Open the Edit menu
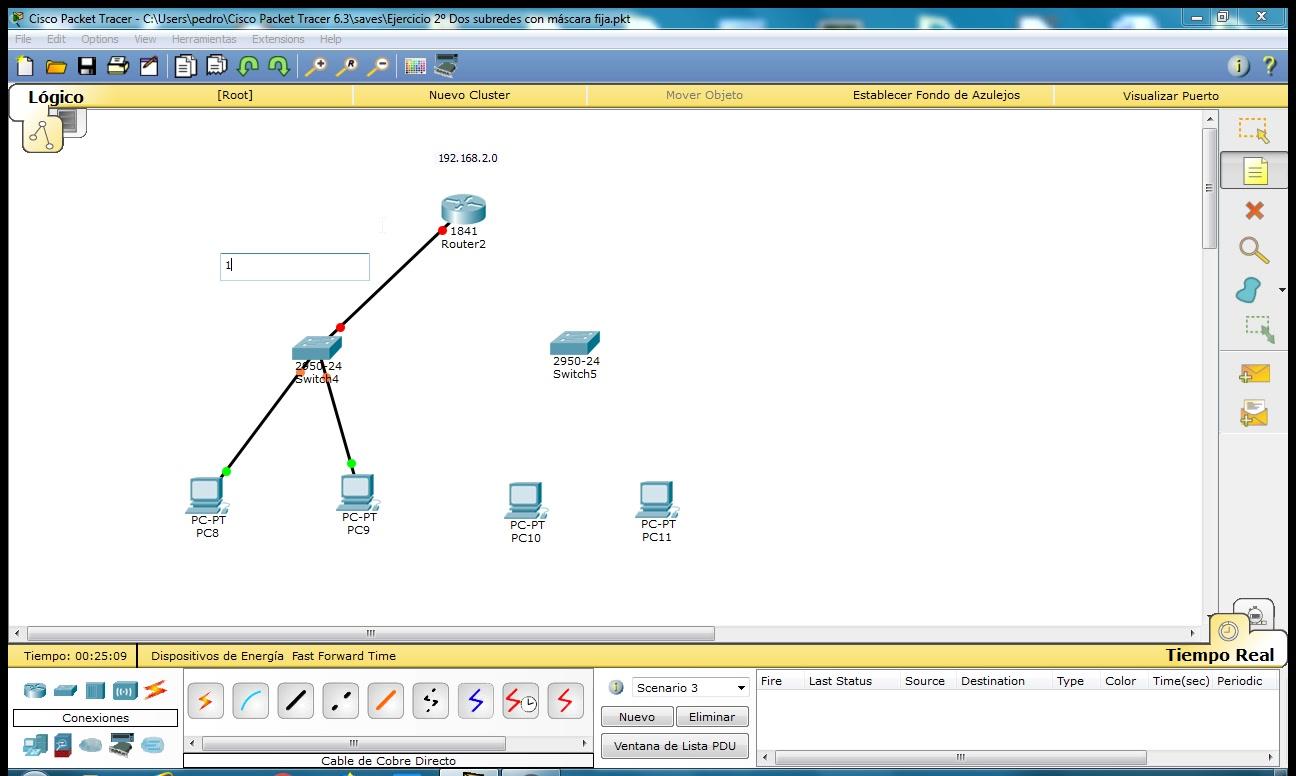This screenshot has width=1296, height=776. coord(56,39)
